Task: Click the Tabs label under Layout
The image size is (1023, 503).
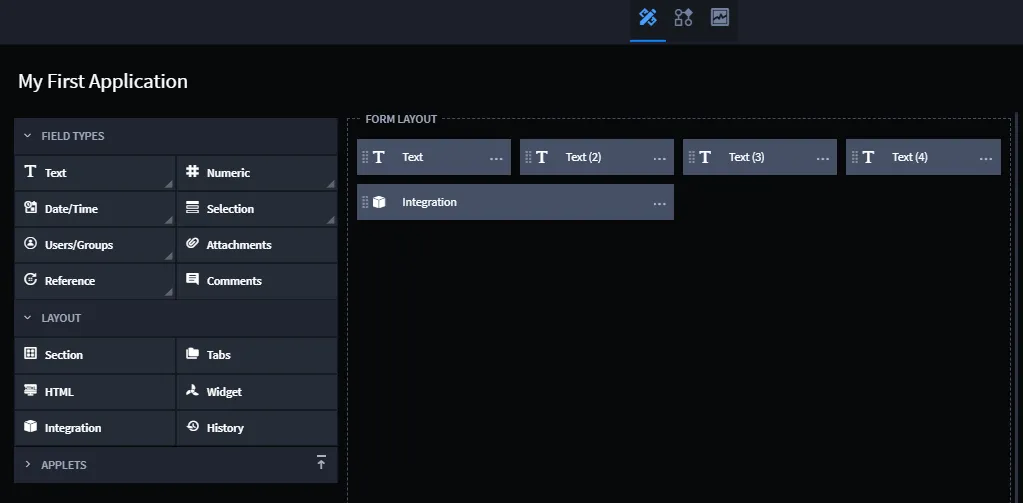Action: click(x=219, y=355)
